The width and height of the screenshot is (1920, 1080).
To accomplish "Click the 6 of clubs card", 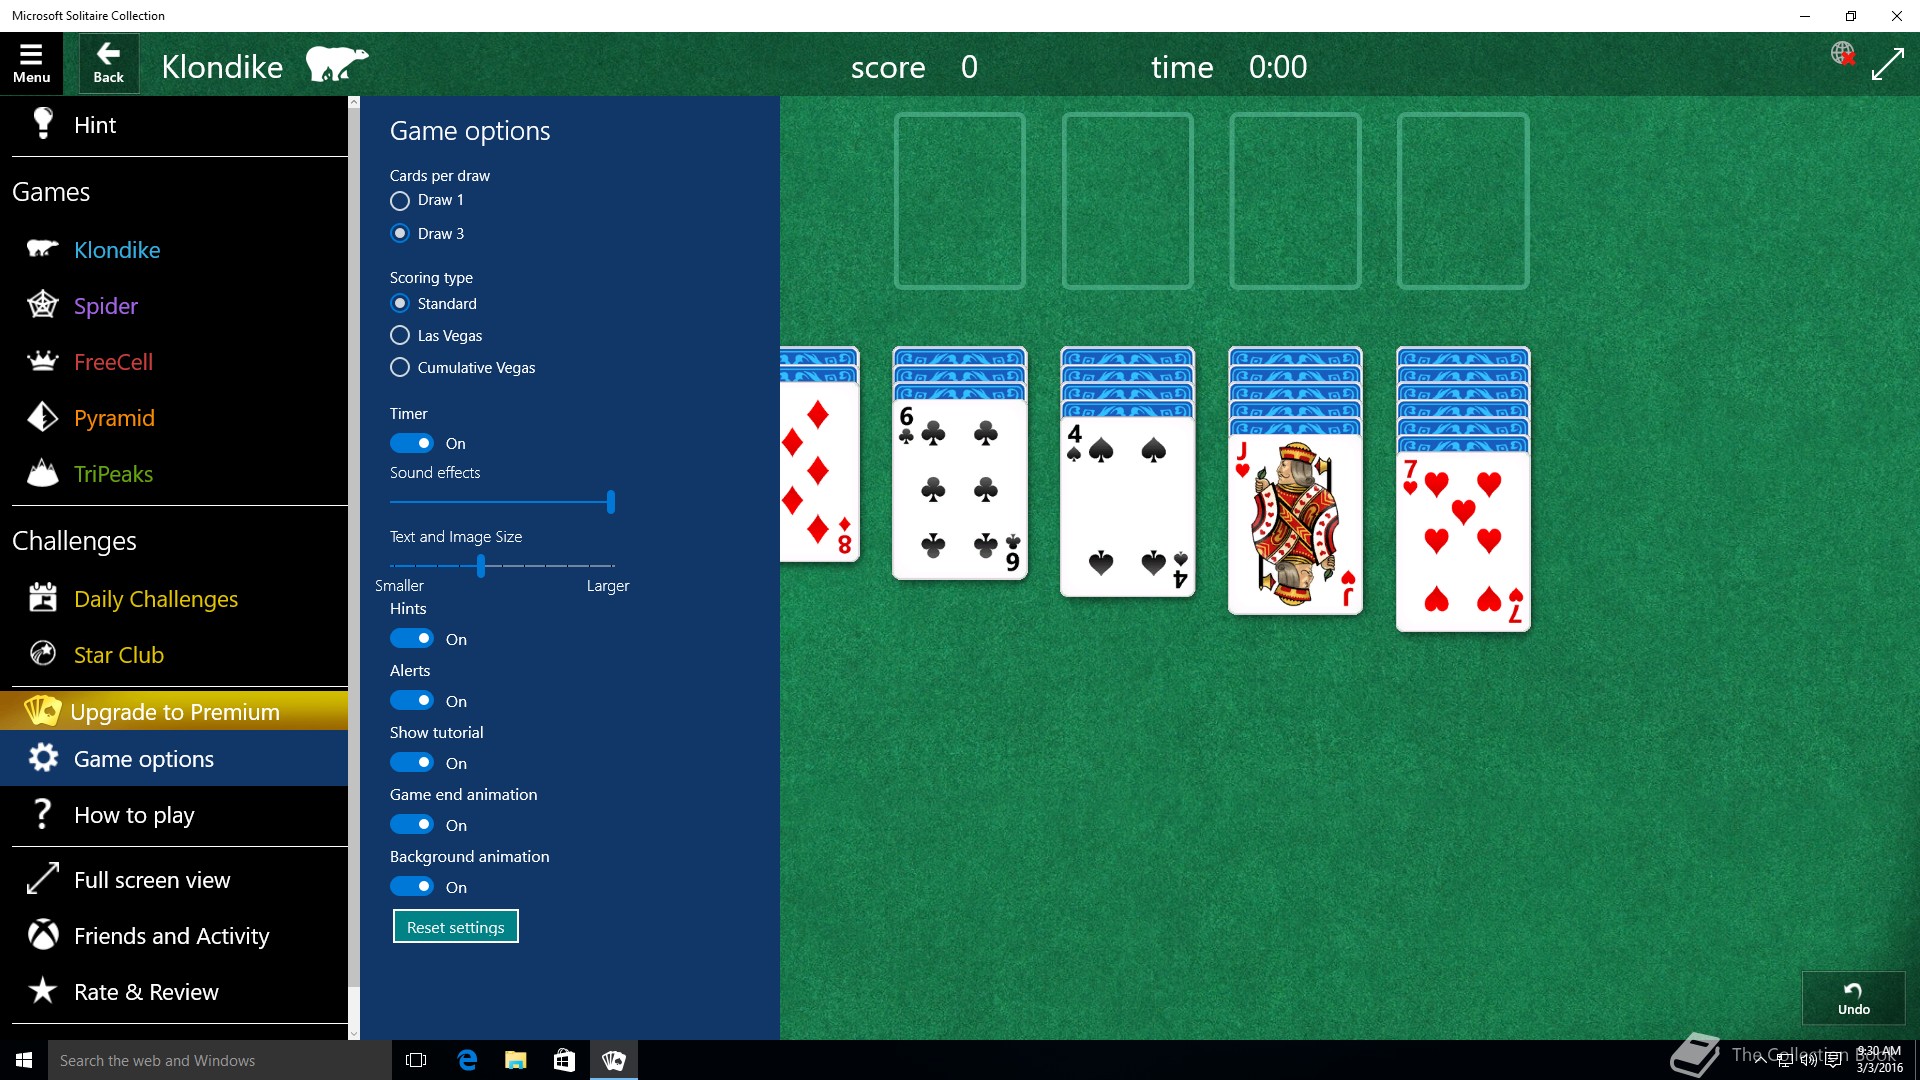I will [x=959, y=489].
